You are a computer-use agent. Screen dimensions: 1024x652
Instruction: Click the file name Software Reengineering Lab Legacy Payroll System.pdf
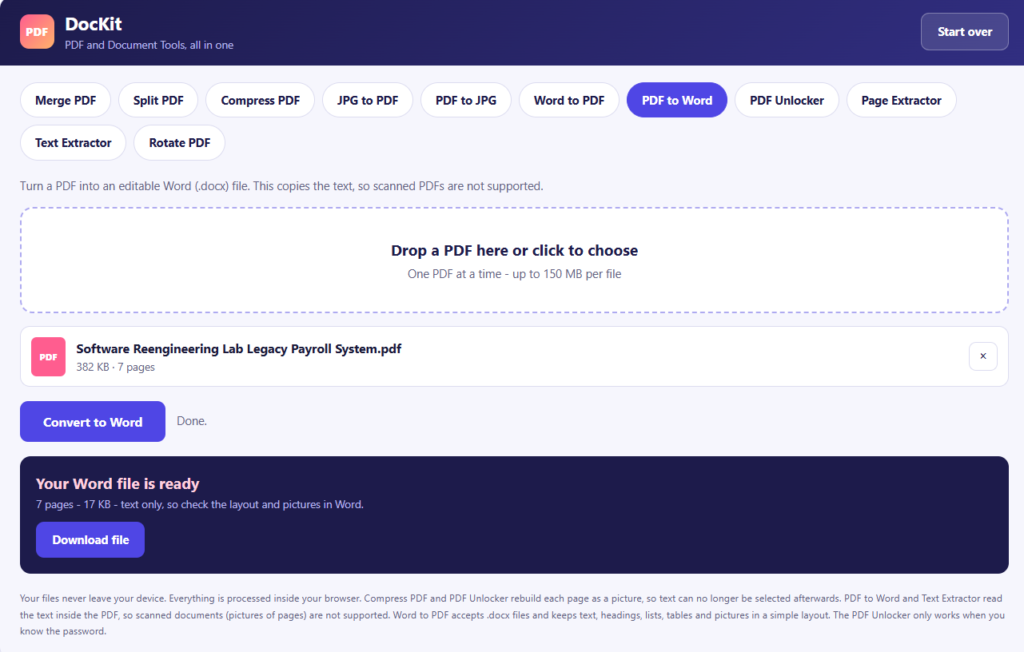coord(238,349)
